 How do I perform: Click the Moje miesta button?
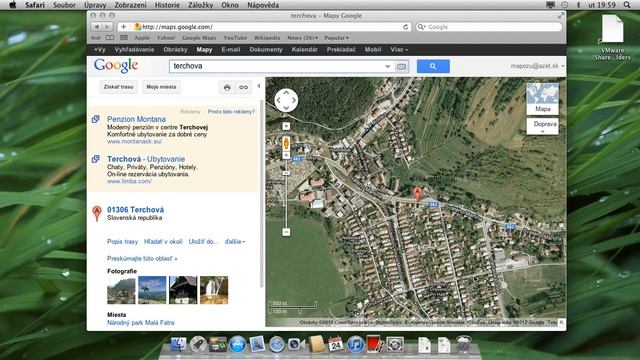[161, 87]
